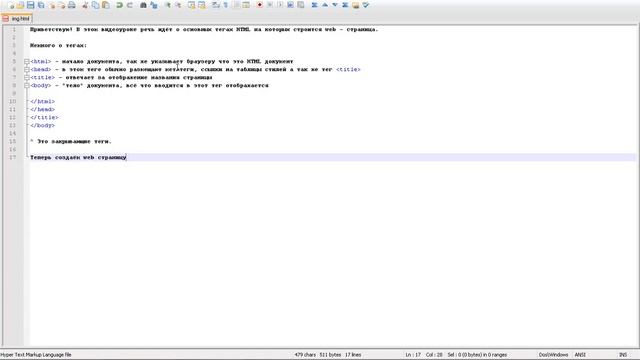
Task: Play back the recorded macro
Action: point(280,5)
